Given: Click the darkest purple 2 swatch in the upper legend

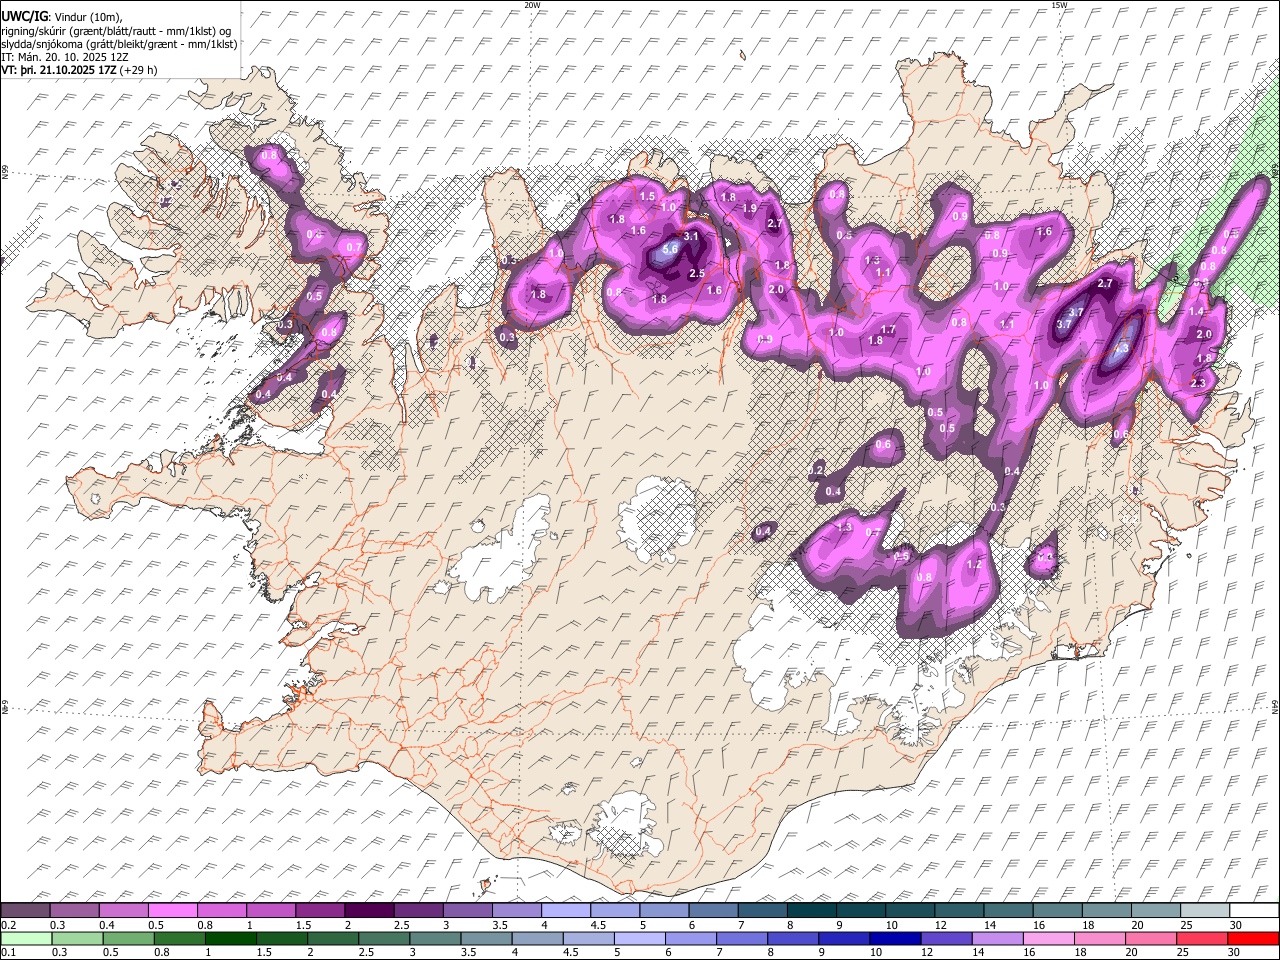Looking at the screenshot, I should (369, 911).
